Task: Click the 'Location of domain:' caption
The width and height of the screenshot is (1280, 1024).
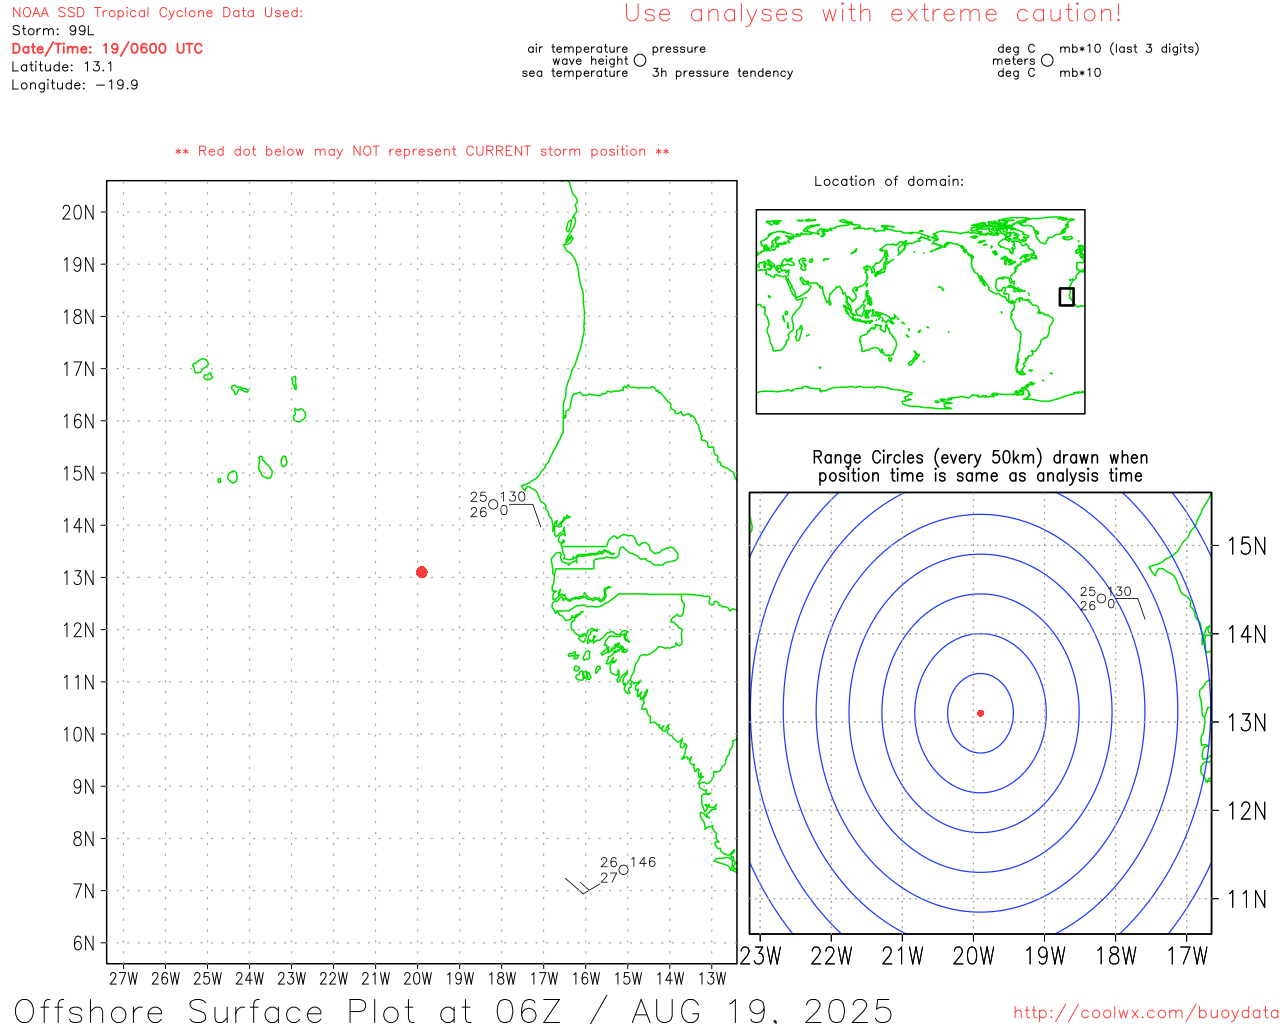Action: [889, 182]
